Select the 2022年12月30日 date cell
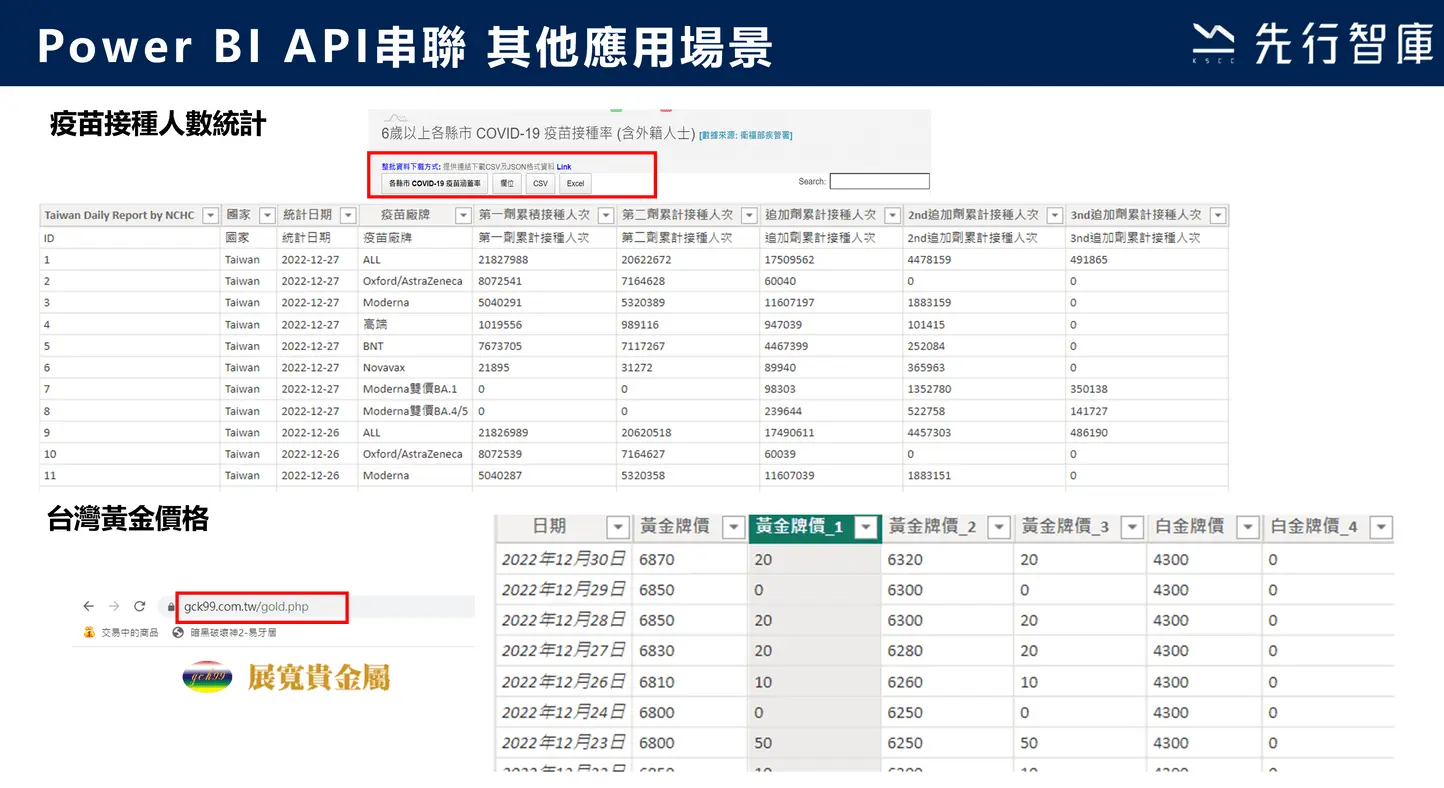This screenshot has width=1444, height=788. coord(564,560)
